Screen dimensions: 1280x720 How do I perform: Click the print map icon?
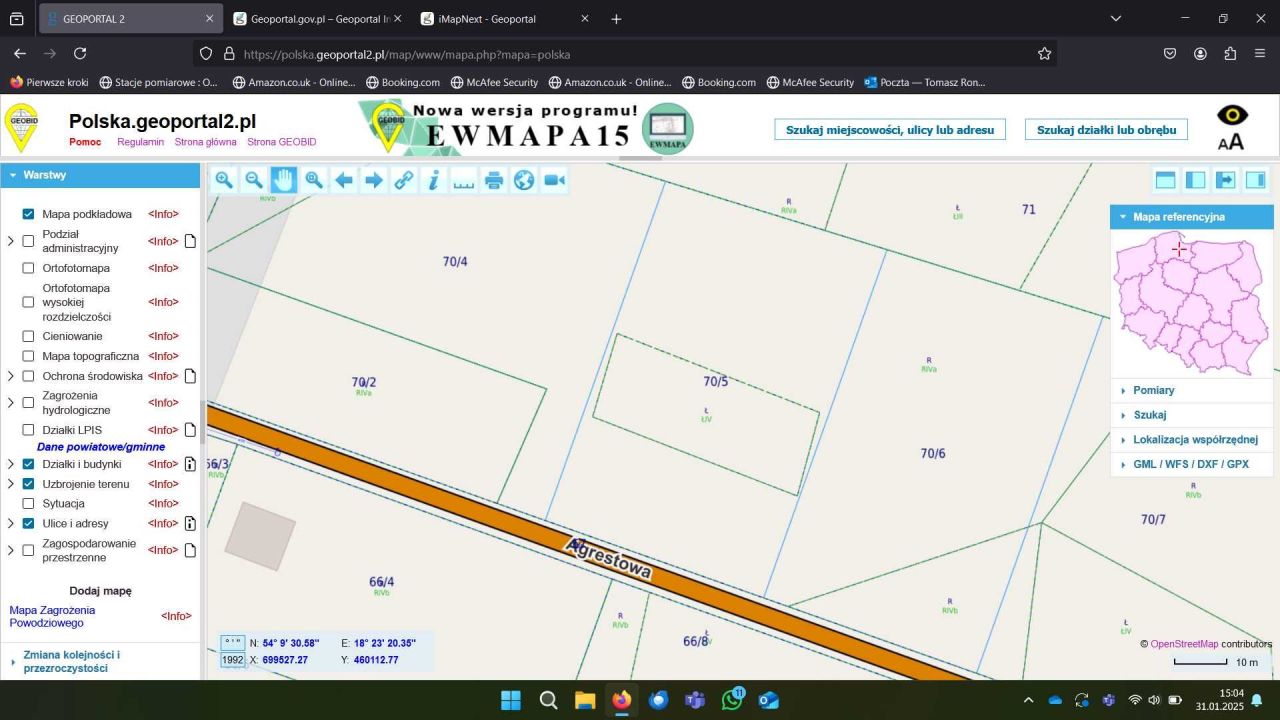[493, 180]
